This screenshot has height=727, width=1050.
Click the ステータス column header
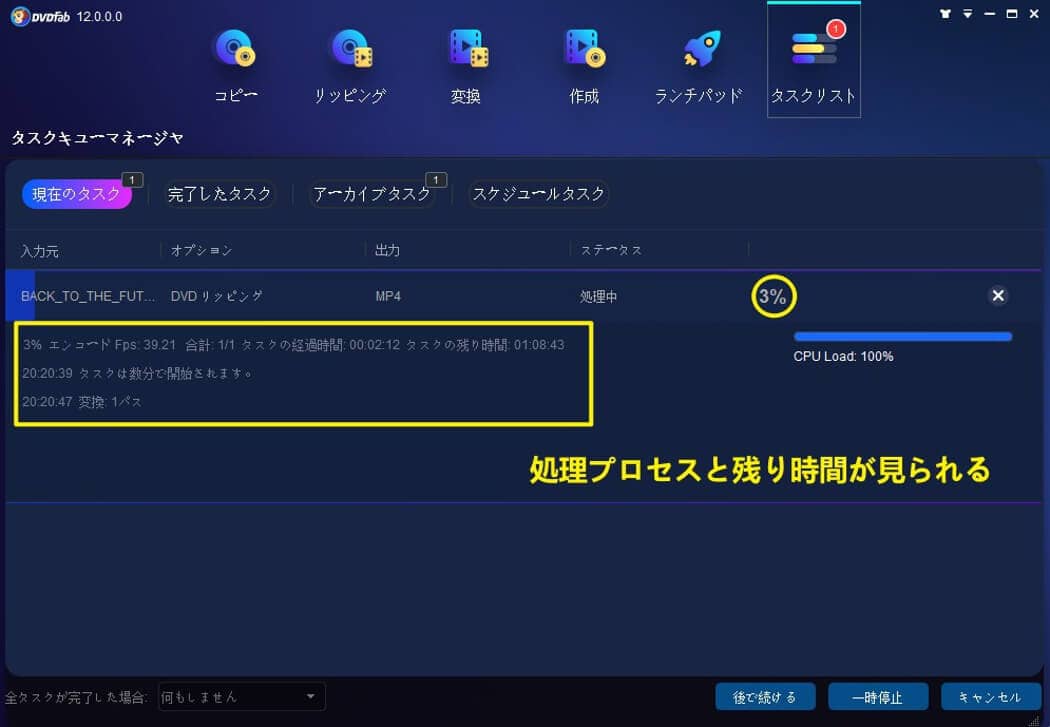[x=611, y=250]
